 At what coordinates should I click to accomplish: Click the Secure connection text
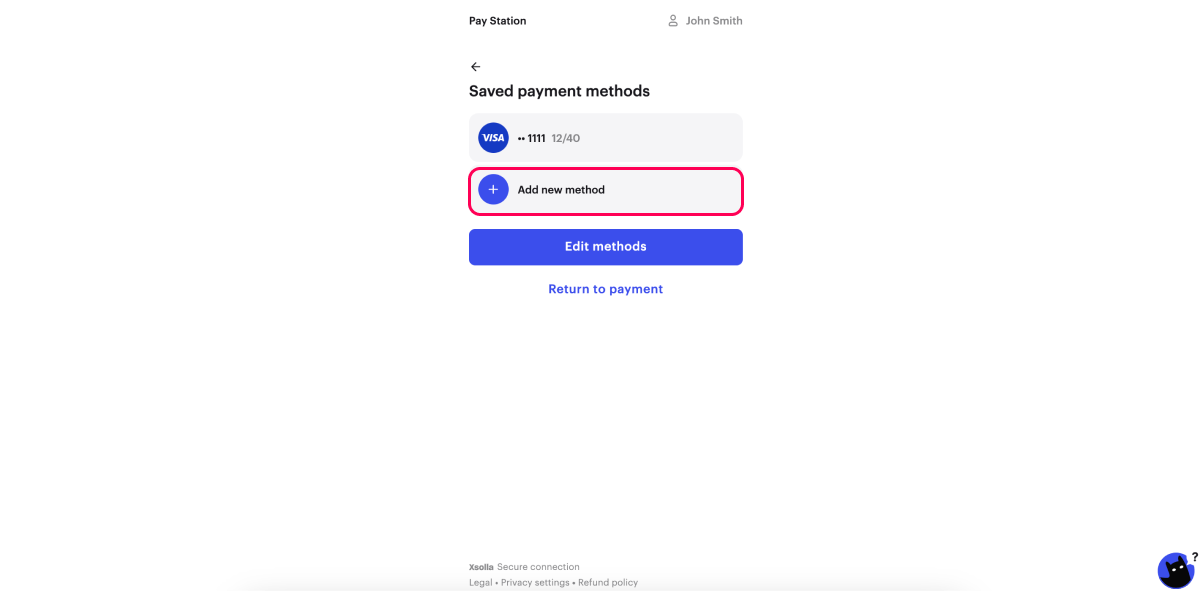[x=538, y=567]
